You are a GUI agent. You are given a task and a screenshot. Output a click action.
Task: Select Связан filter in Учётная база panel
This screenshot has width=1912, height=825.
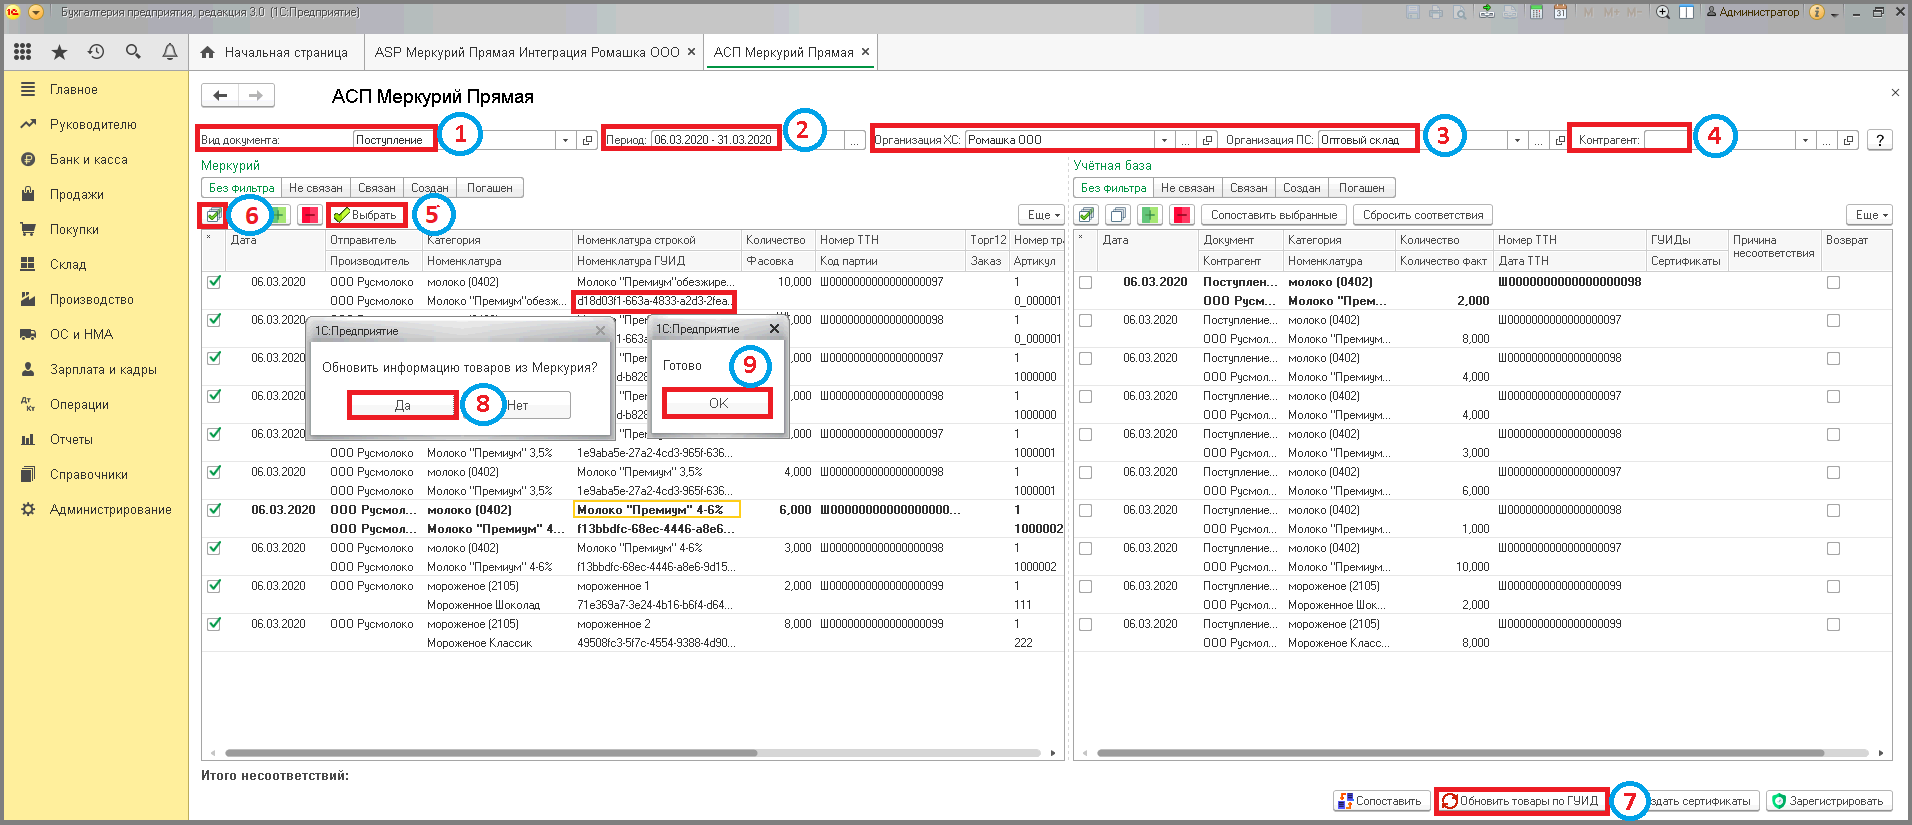point(1249,188)
